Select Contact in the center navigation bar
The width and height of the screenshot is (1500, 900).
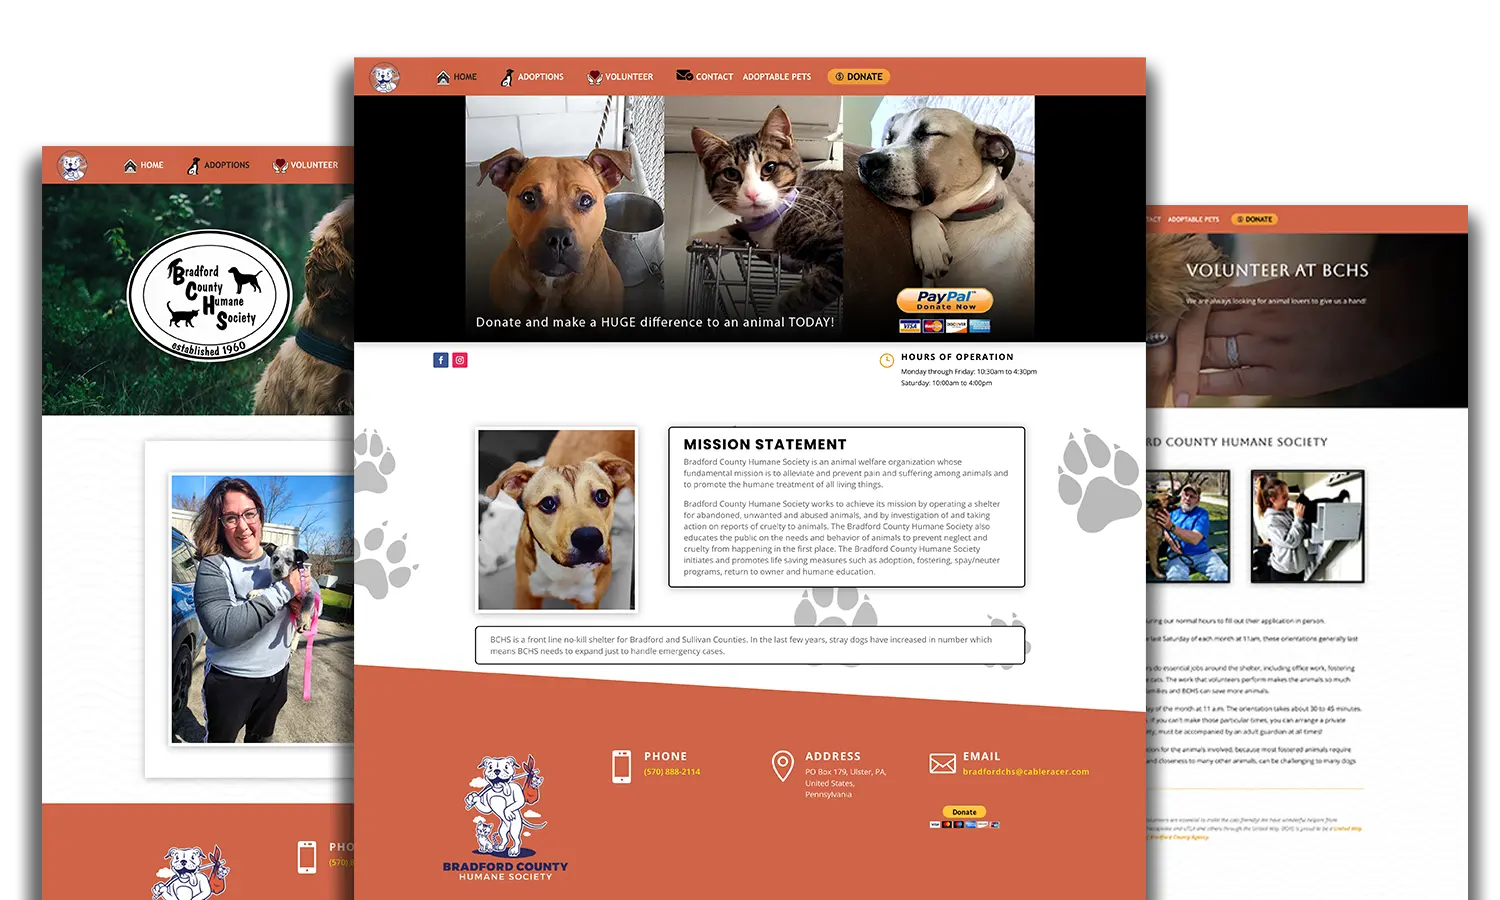pos(705,77)
